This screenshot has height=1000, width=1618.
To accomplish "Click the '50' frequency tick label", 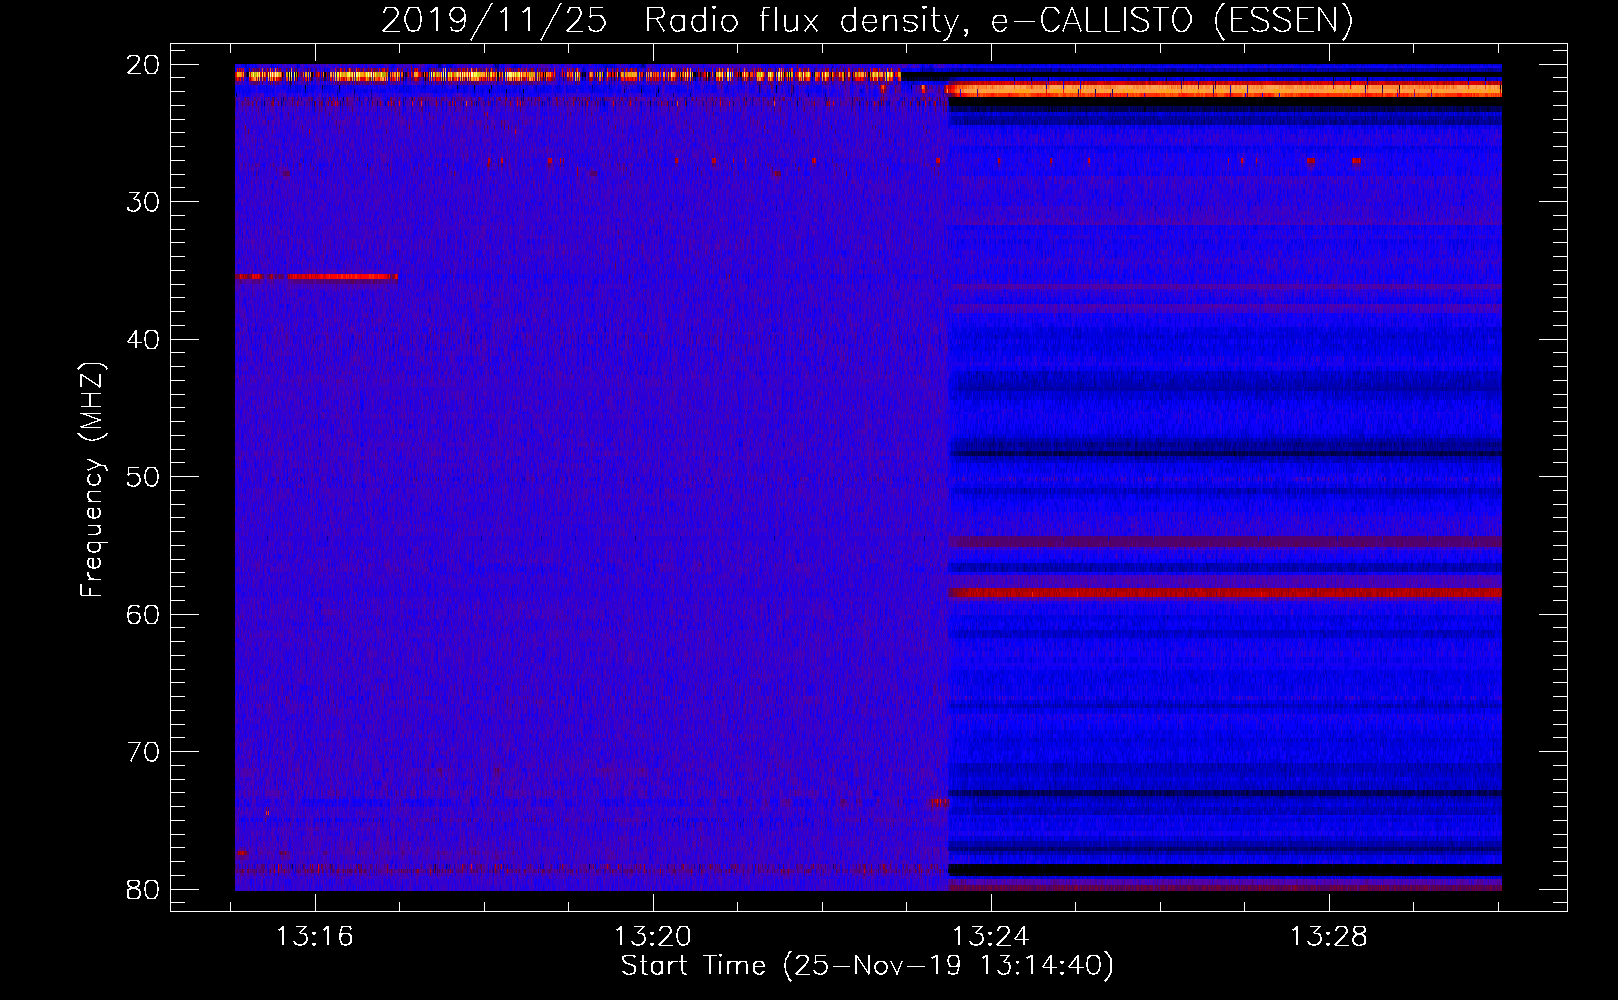I will (144, 477).
